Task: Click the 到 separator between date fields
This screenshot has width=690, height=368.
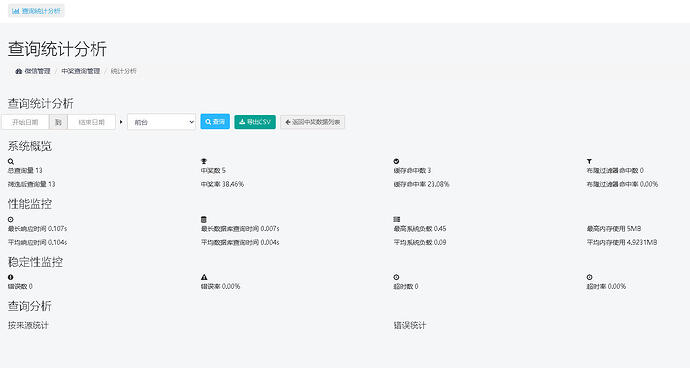Action: (x=58, y=122)
